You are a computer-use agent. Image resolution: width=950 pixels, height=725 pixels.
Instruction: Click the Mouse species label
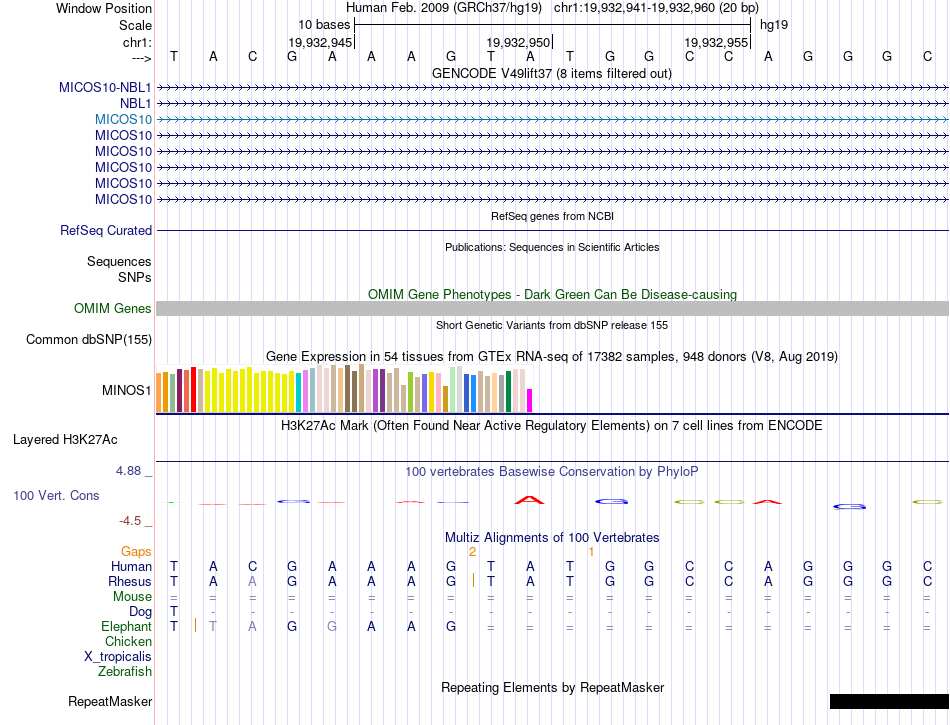point(132,597)
